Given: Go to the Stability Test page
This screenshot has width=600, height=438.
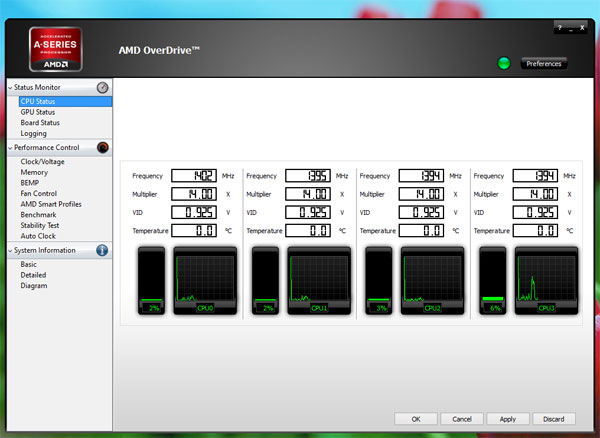Looking at the screenshot, I should (x=40, y=225).
